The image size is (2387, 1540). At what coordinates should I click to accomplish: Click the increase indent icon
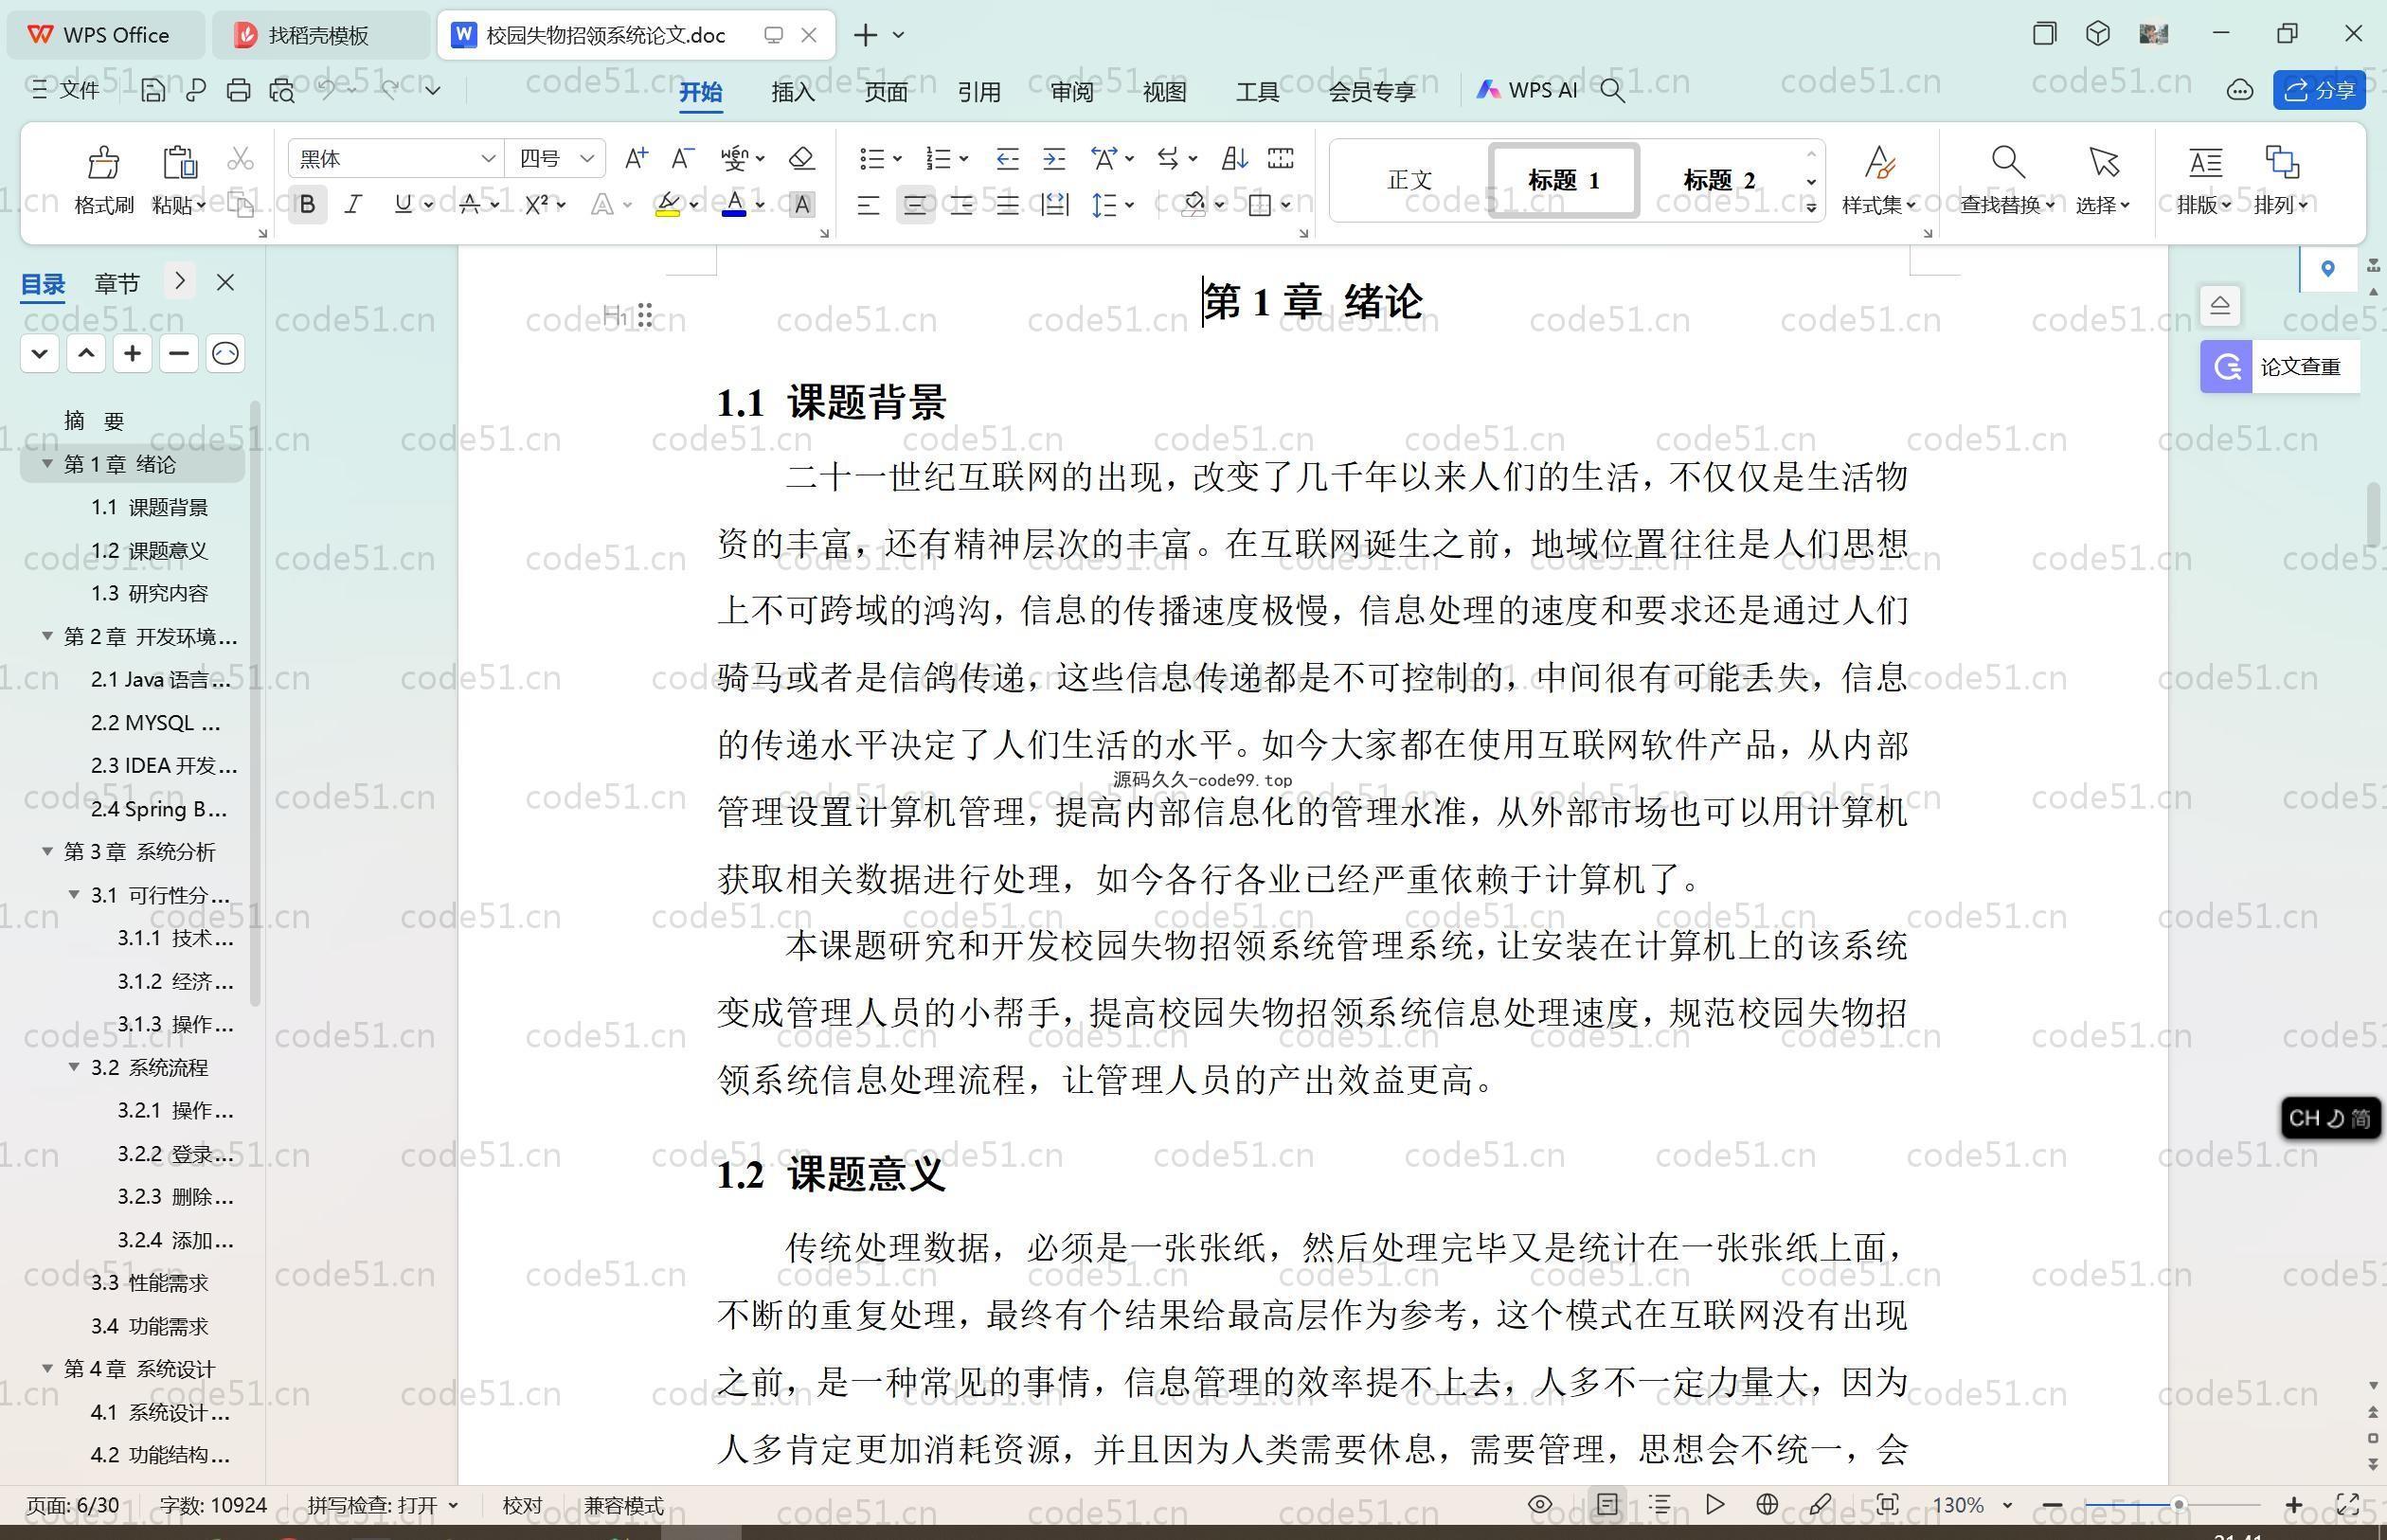pyautogui.click(x=1054, y=158)
